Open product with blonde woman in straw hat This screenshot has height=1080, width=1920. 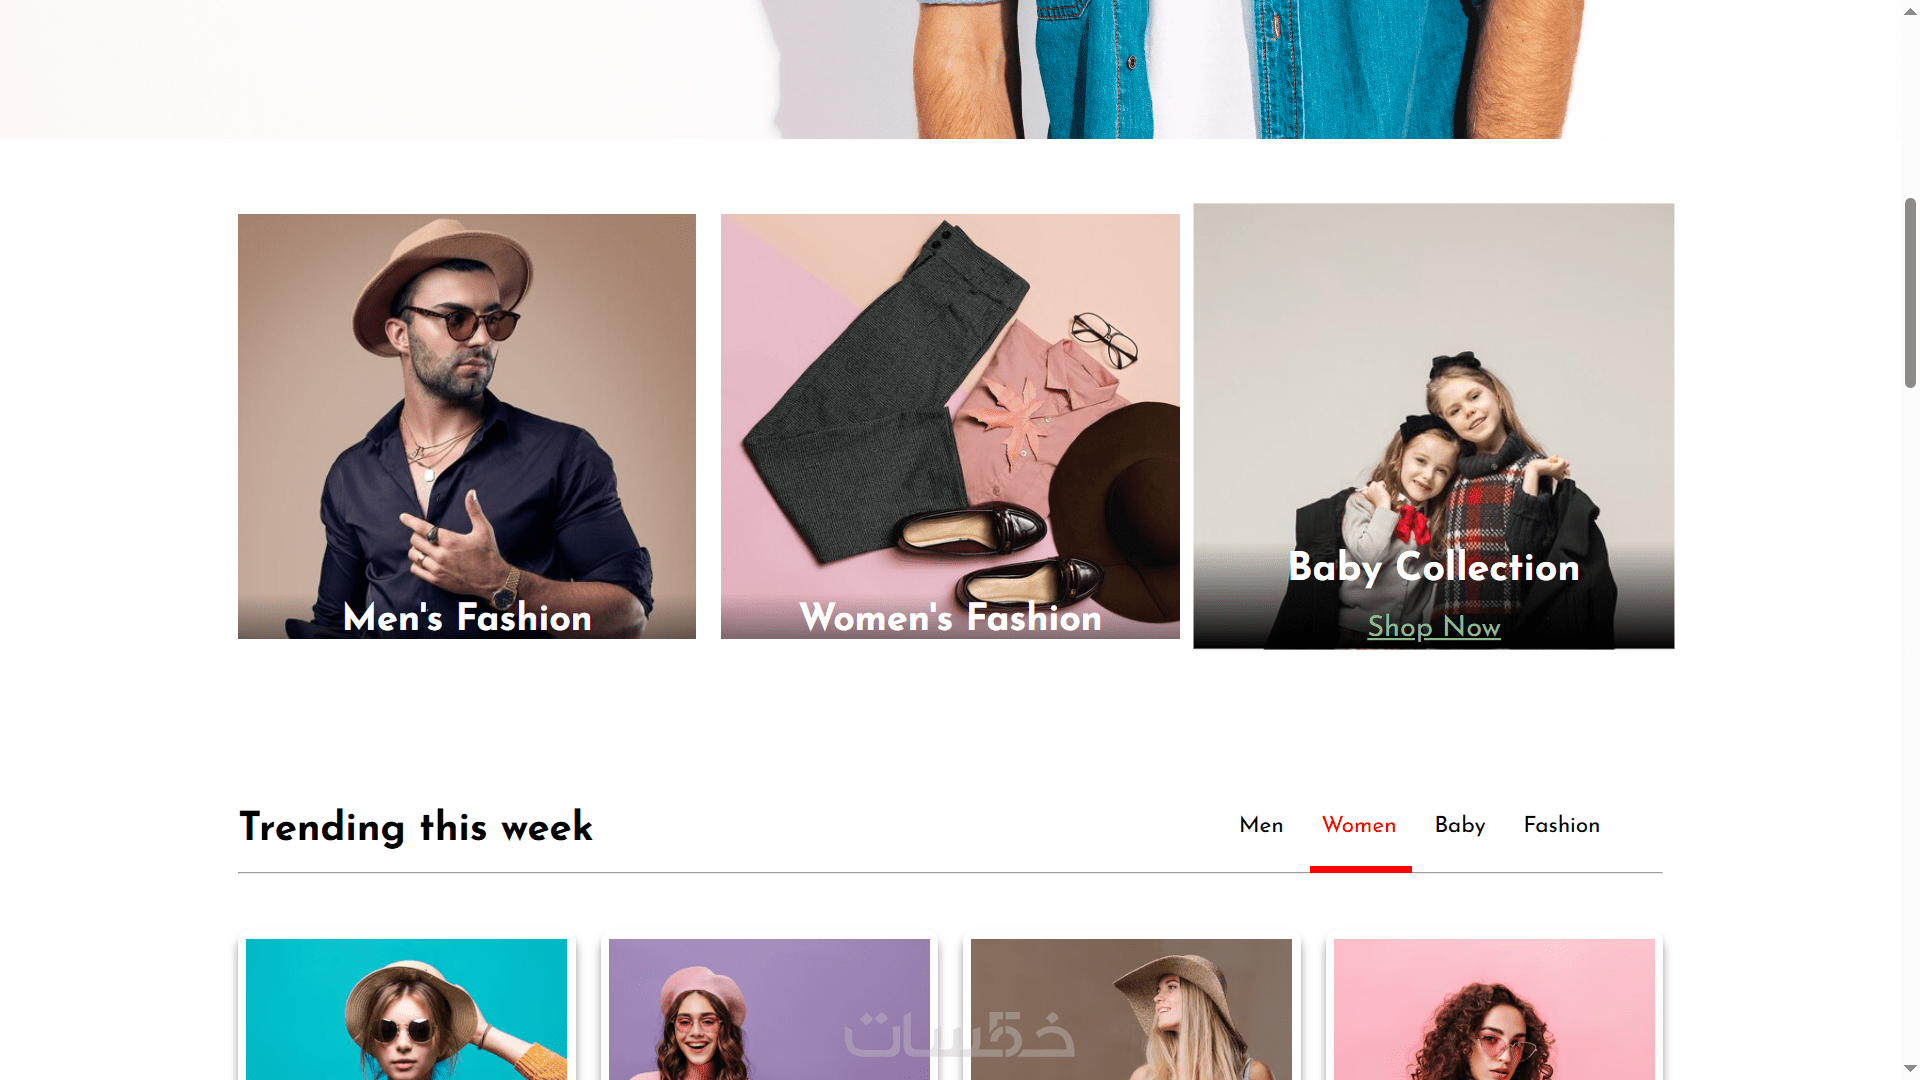click(x=1131, y=1009)
